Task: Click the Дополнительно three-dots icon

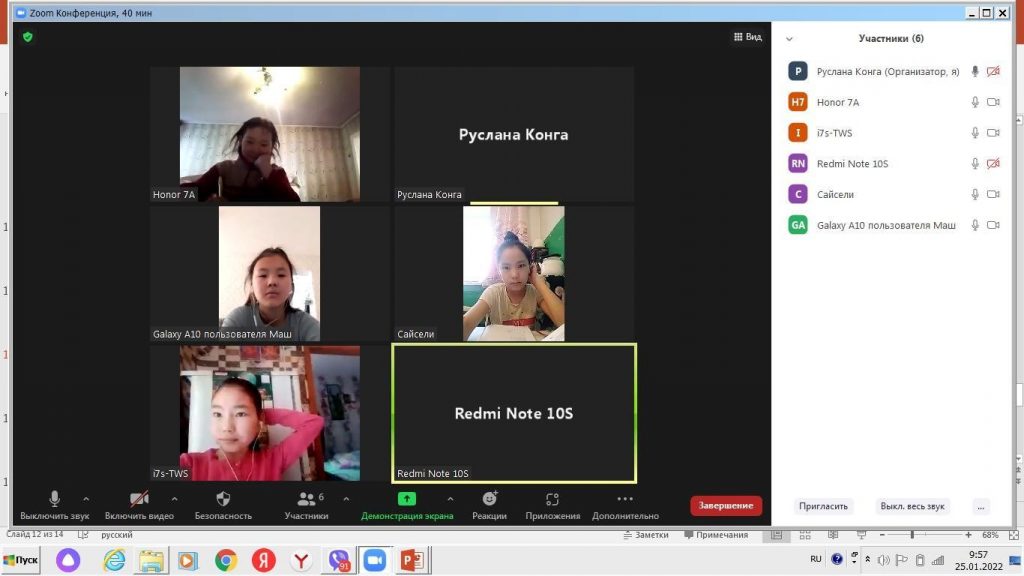Action: [625, 498]
